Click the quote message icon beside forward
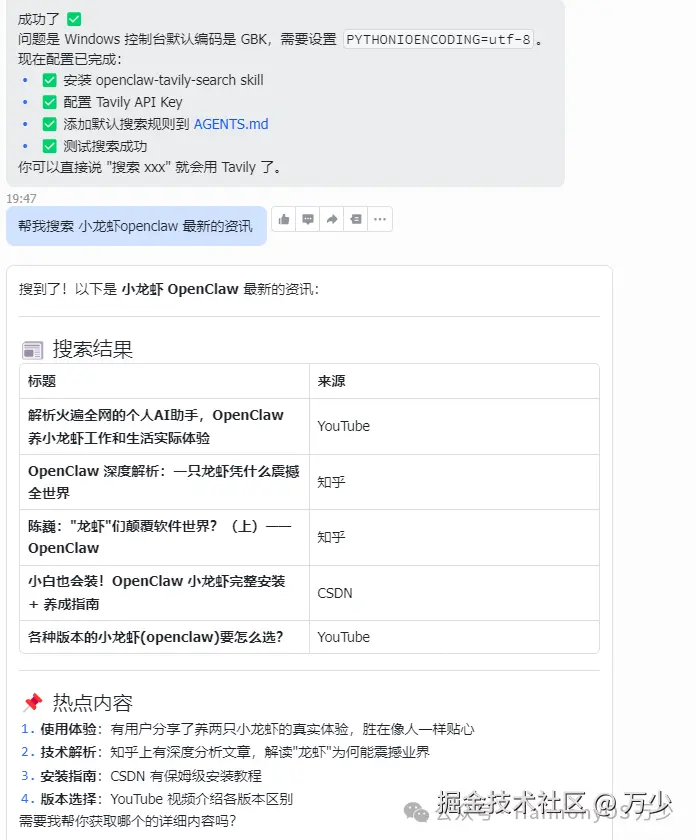696x840 pixels. 356,219
